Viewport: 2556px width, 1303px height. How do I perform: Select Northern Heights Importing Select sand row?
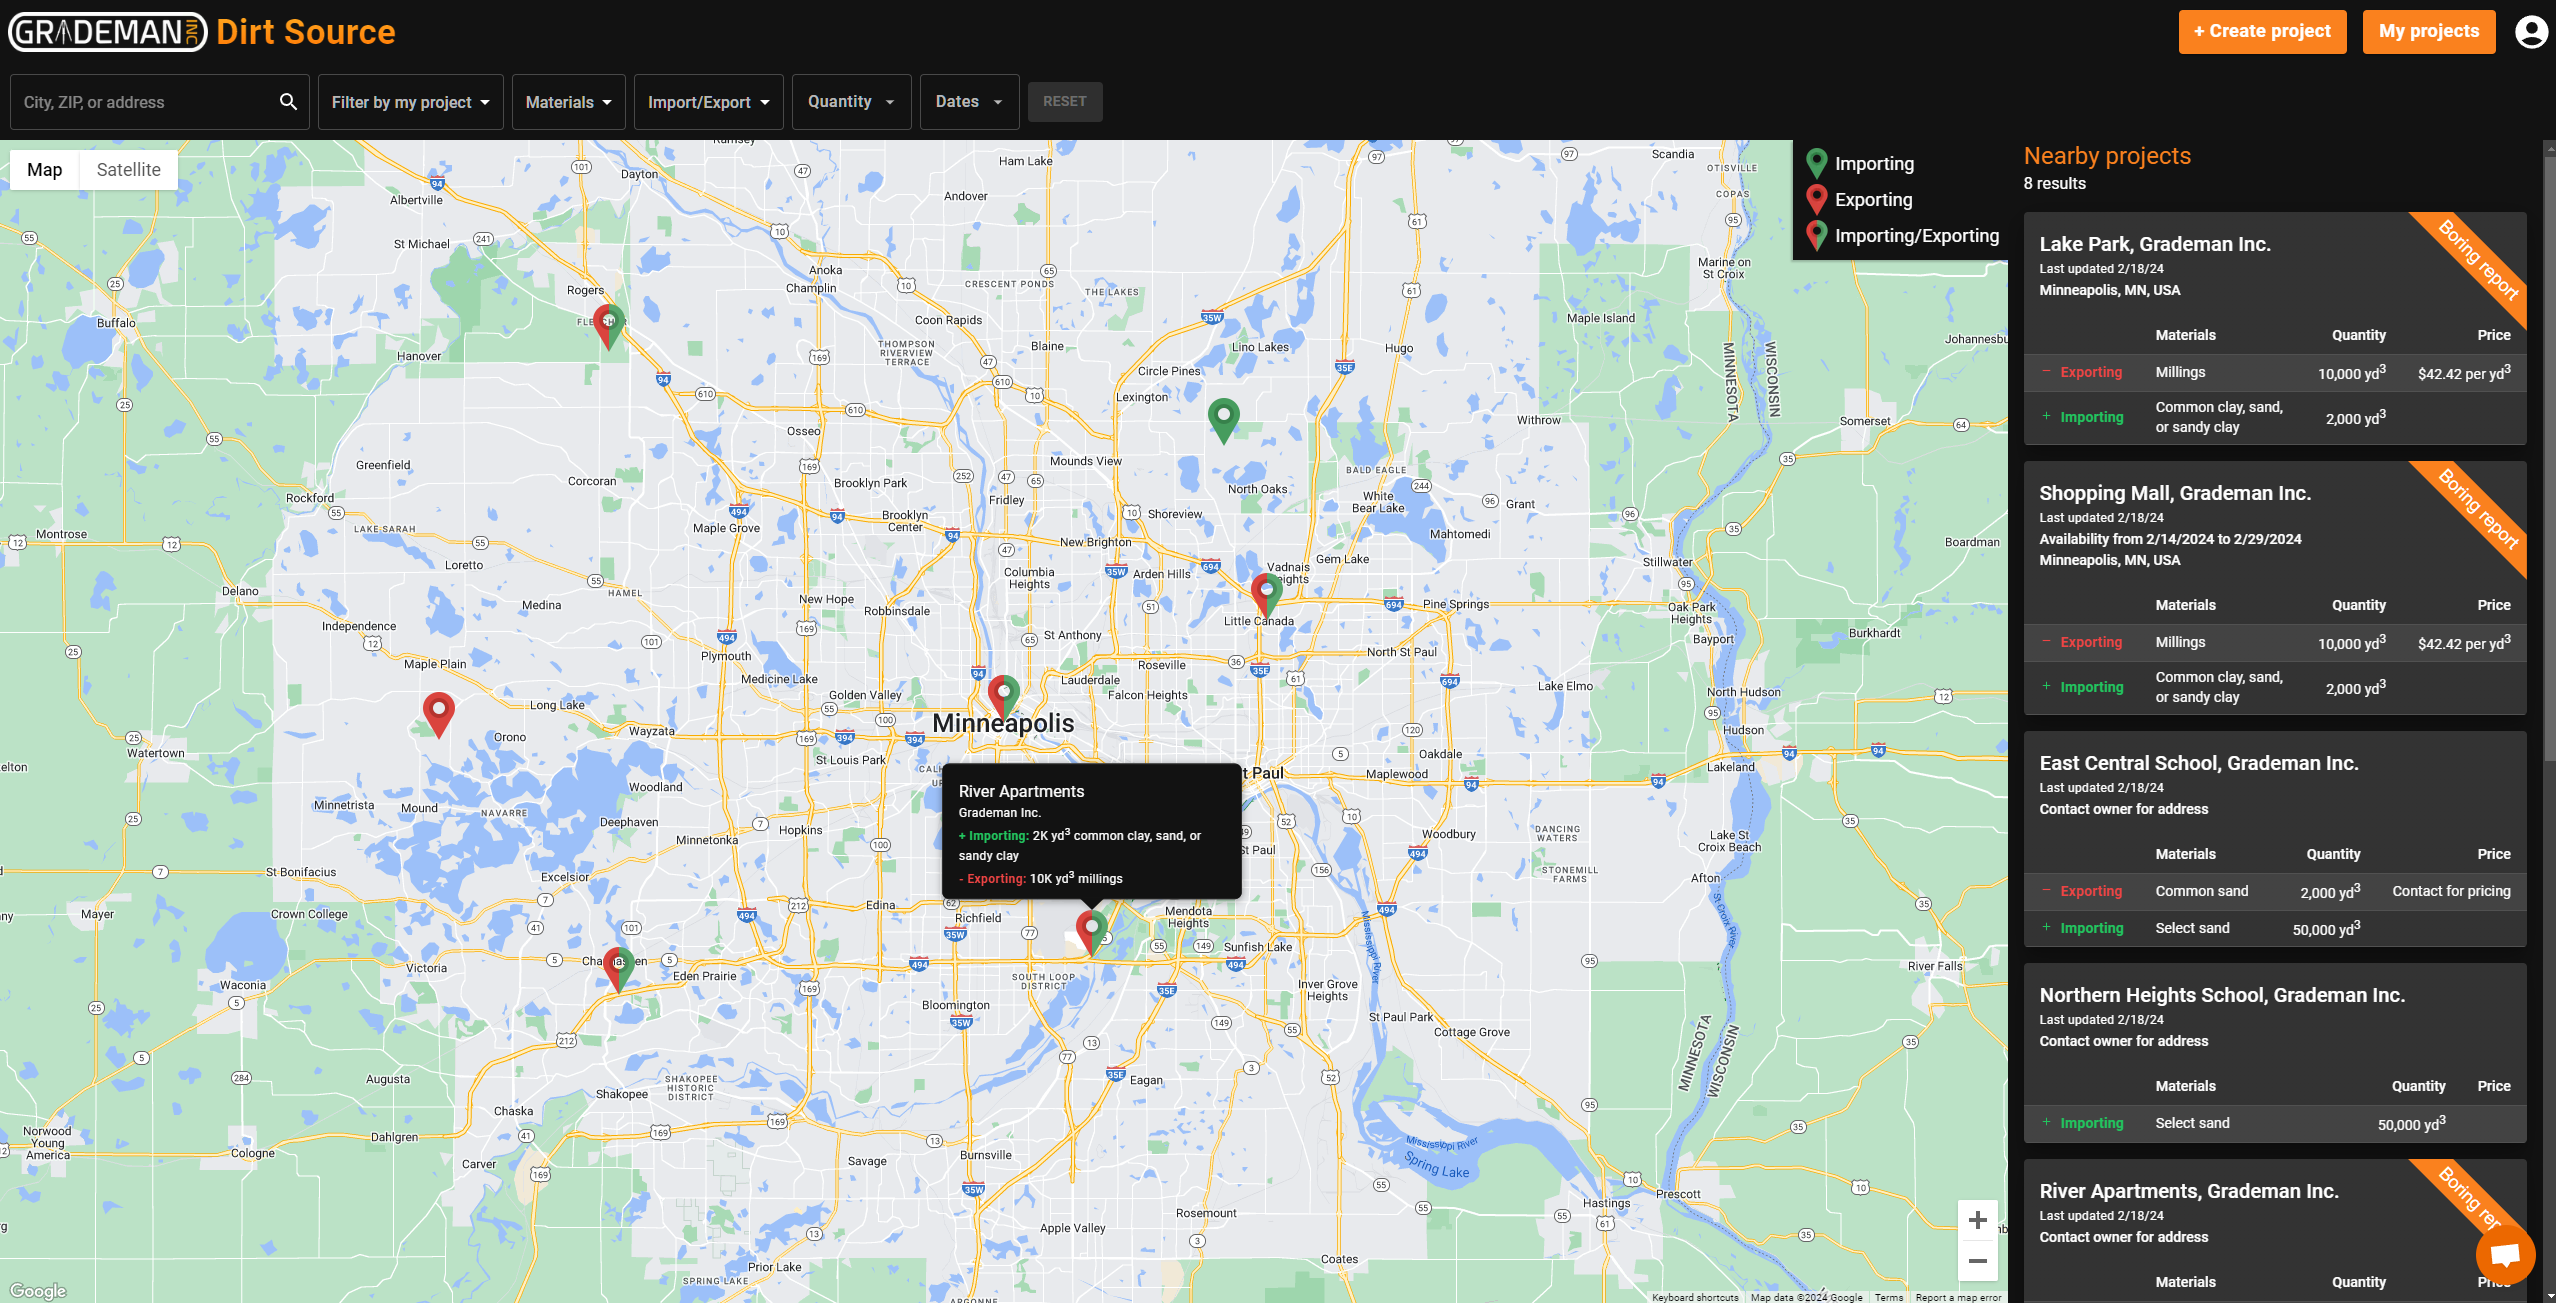pos(2275,1123)
